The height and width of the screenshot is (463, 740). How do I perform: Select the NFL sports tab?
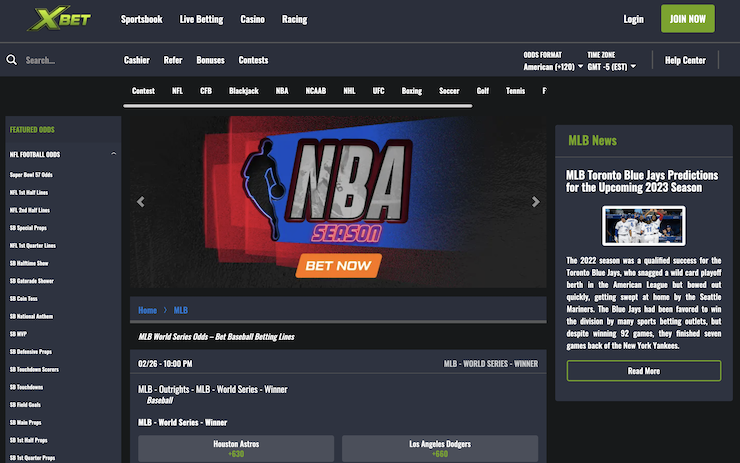click(x=177, y=91)
